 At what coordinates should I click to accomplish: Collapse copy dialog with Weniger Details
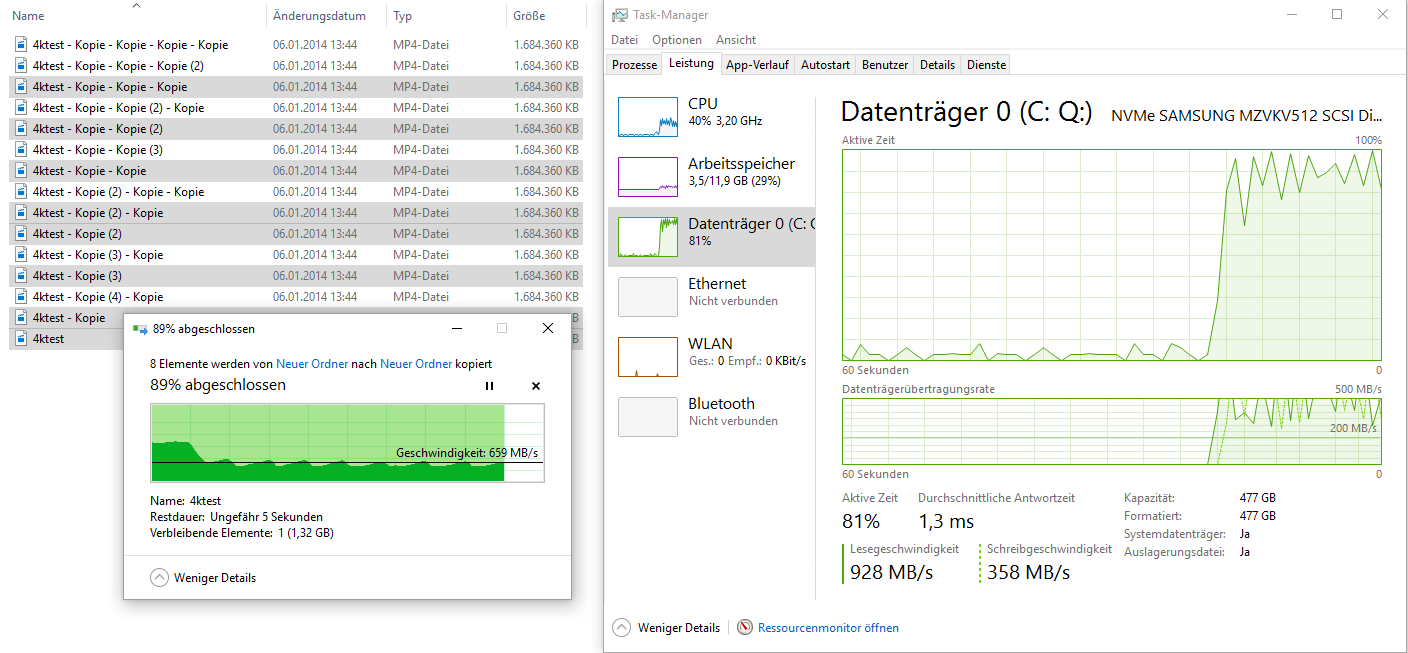point(203,578)
